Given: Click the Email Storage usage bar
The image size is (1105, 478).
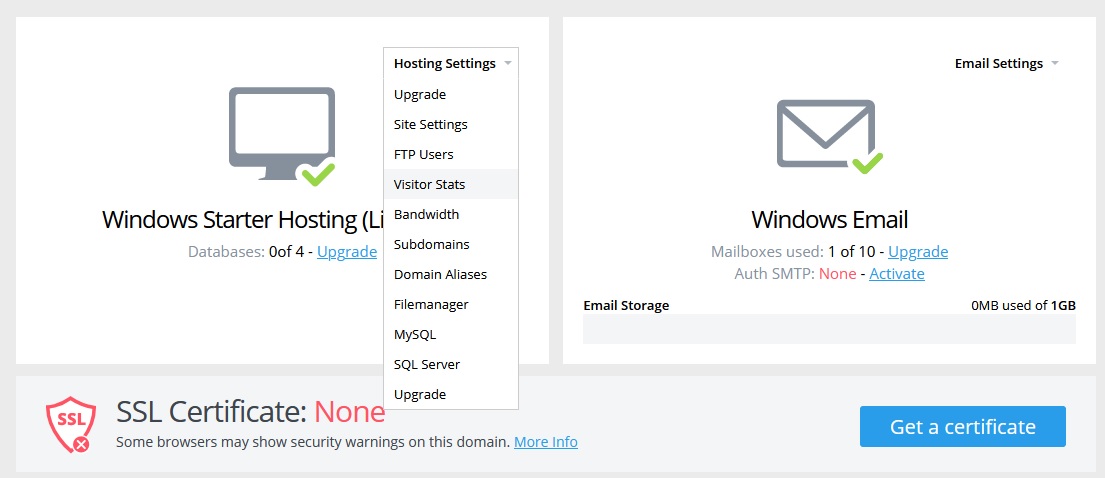Looking at the screenshot, I should (829, 329).
